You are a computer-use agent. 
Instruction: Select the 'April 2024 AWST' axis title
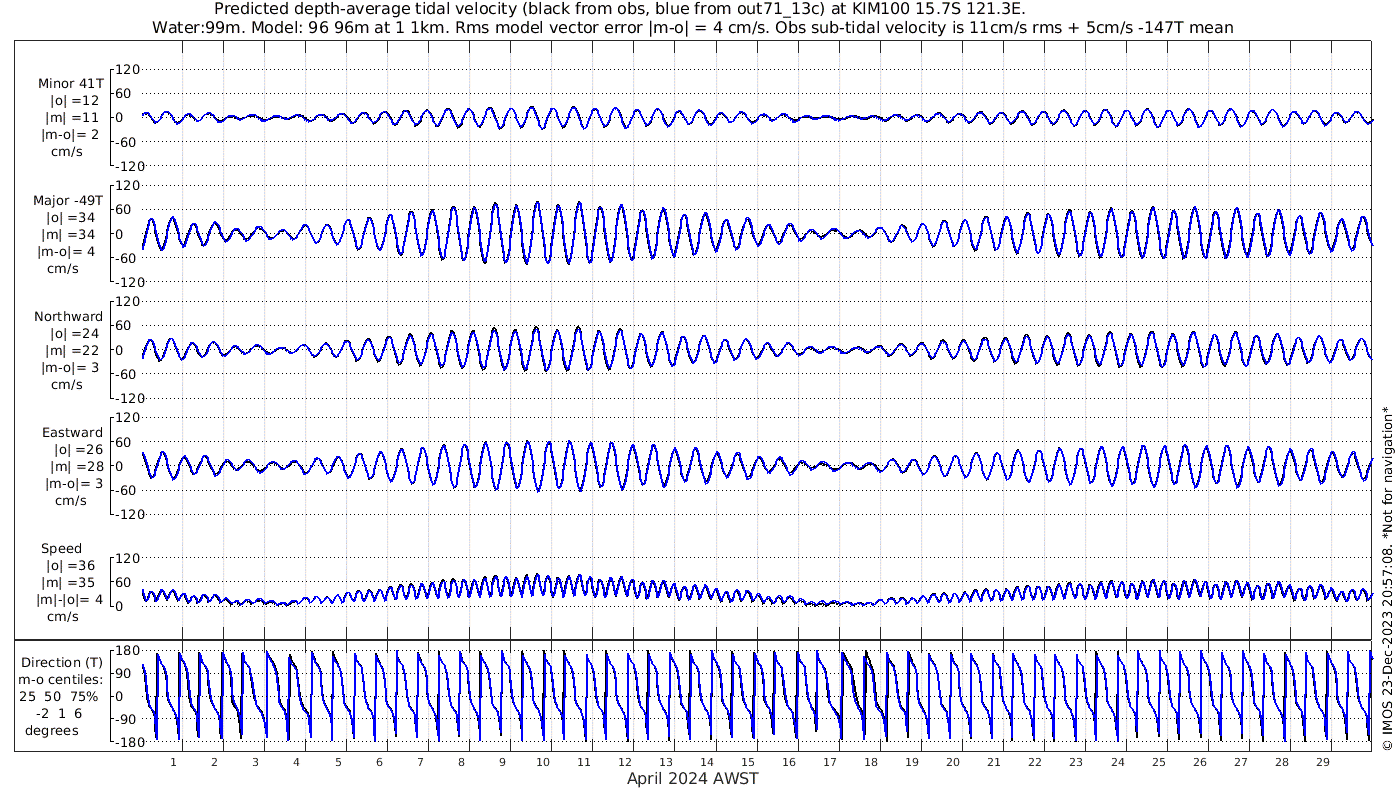click(x=692, y=779)
